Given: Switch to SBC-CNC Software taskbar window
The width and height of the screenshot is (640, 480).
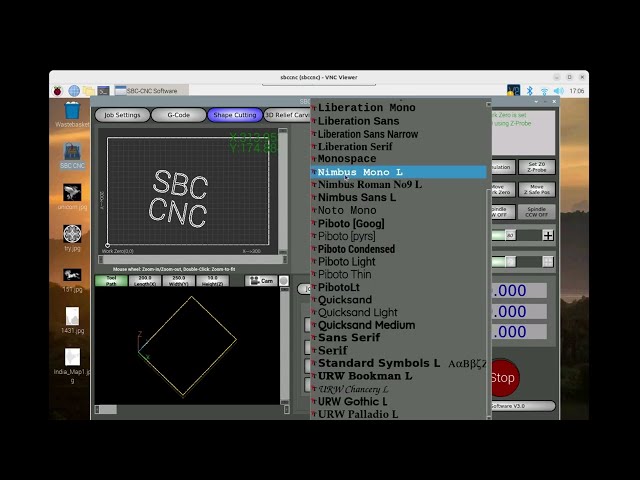Looking at the screenshot, I should pos(151,91).
